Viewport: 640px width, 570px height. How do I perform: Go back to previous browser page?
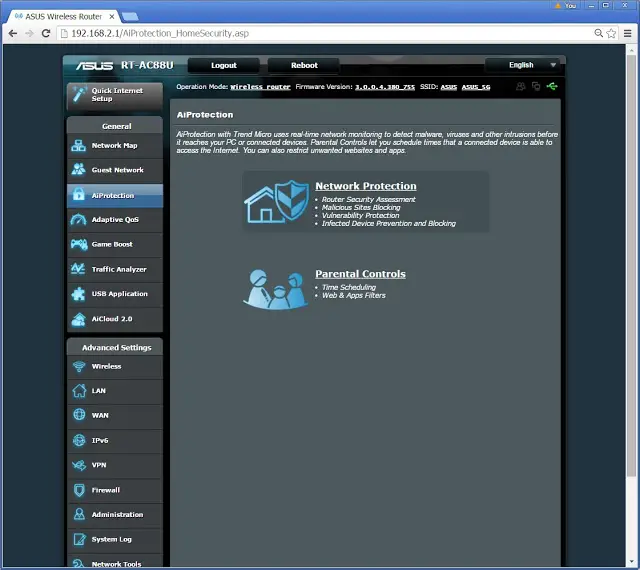coord(13,33)
